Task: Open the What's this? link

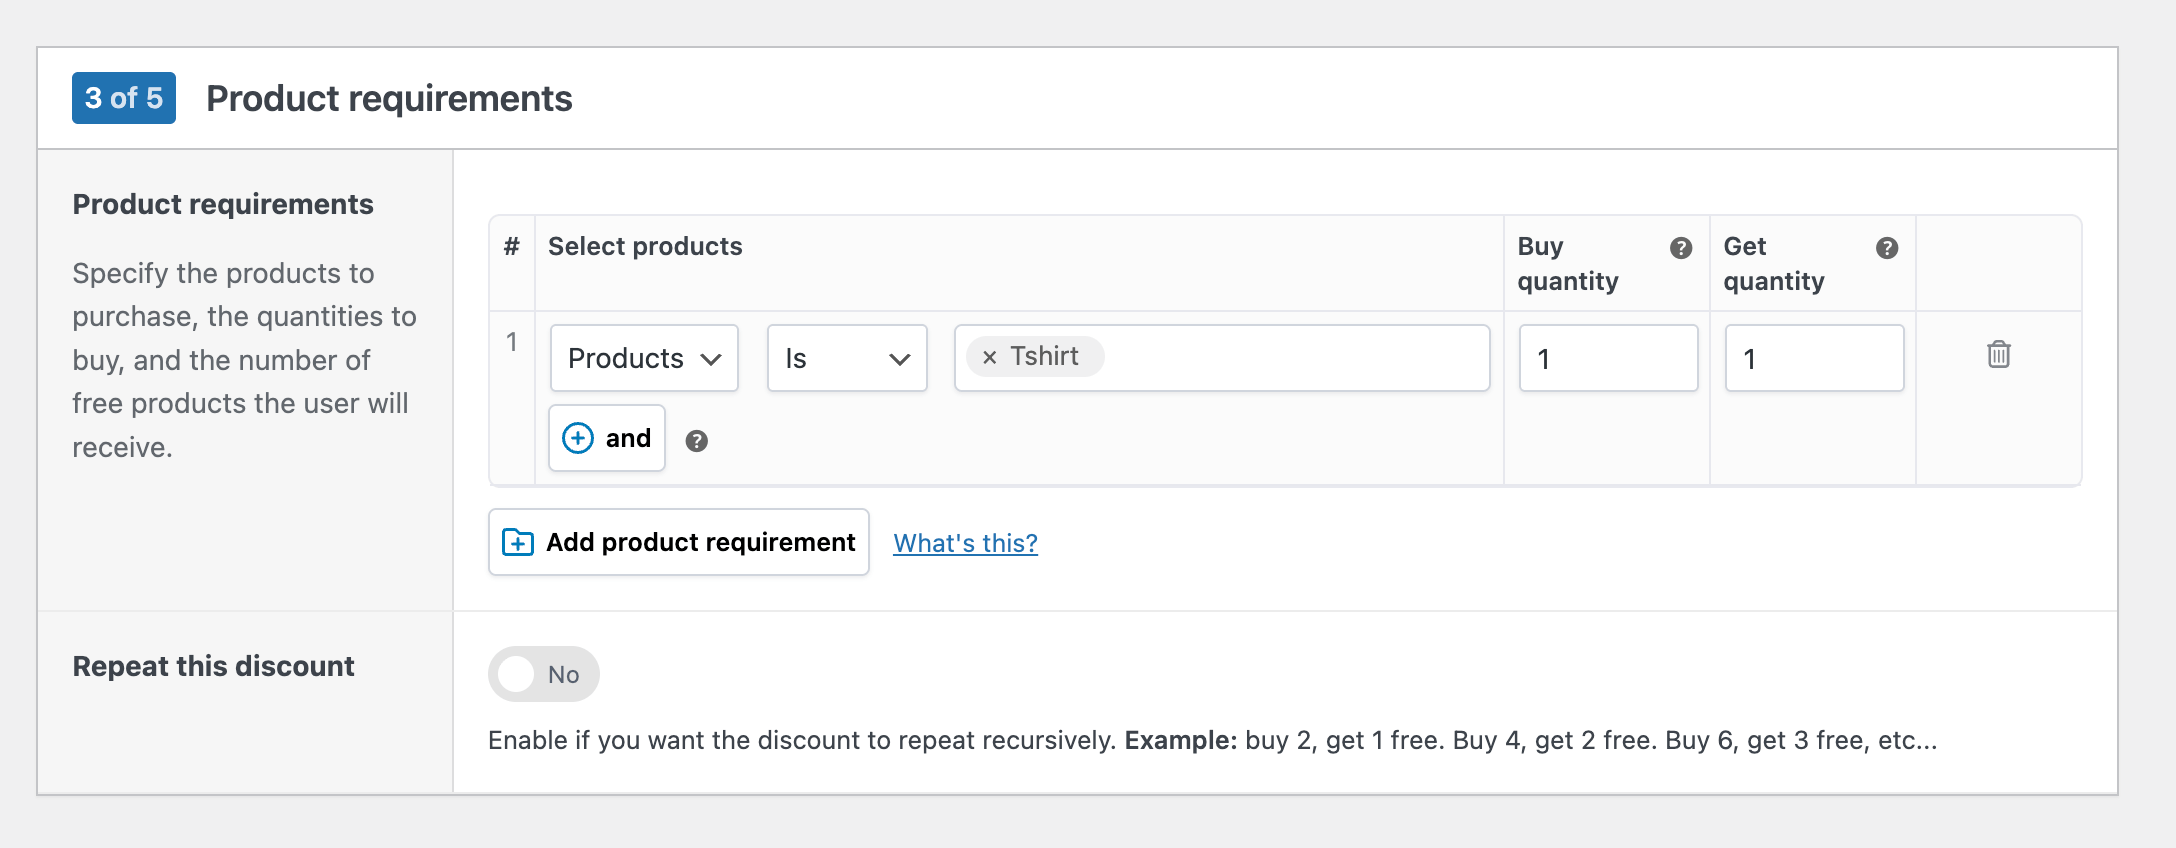Action: pos(965,543)
